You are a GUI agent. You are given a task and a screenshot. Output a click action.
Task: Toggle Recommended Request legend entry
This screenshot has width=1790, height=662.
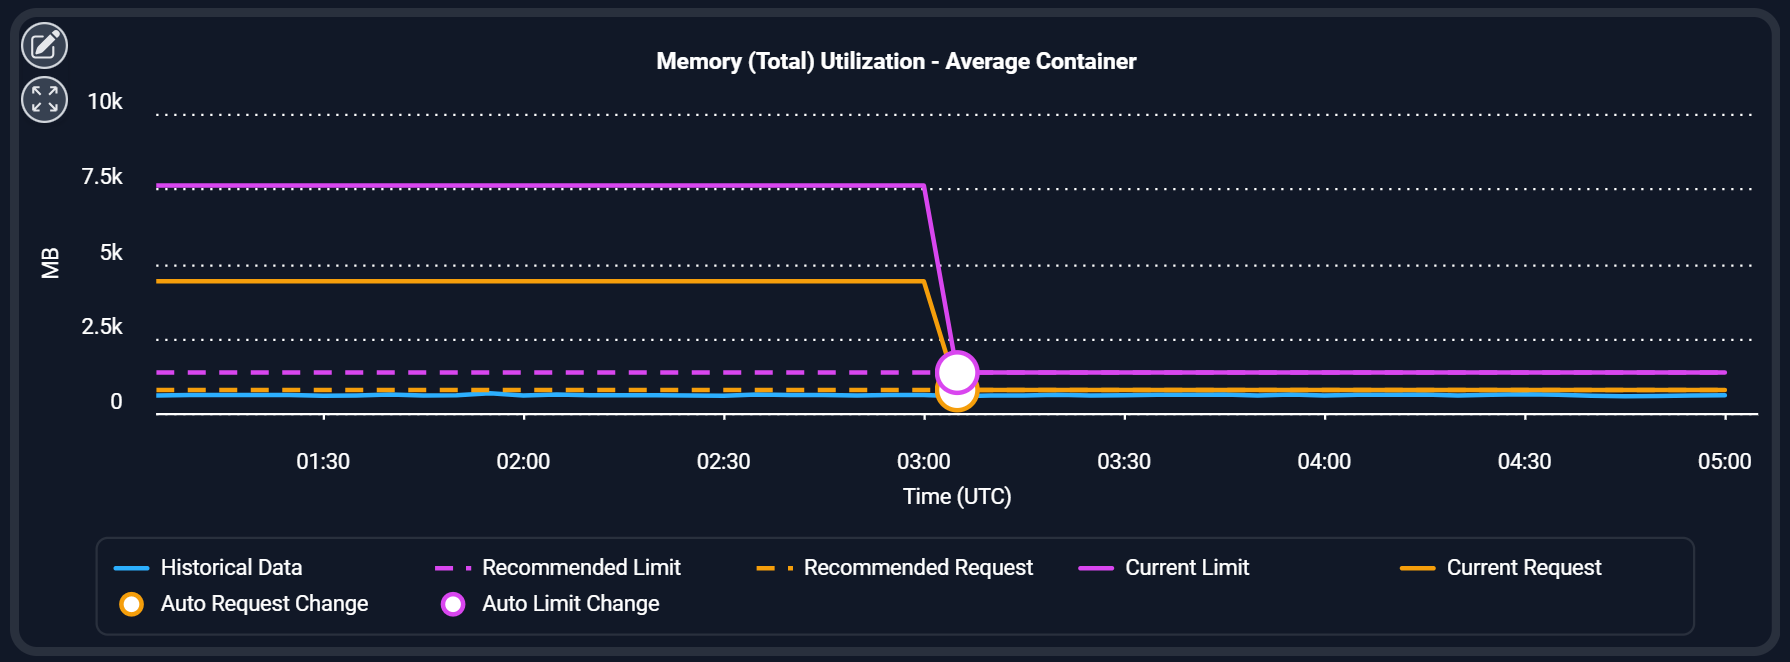click(x=918, y=568)
